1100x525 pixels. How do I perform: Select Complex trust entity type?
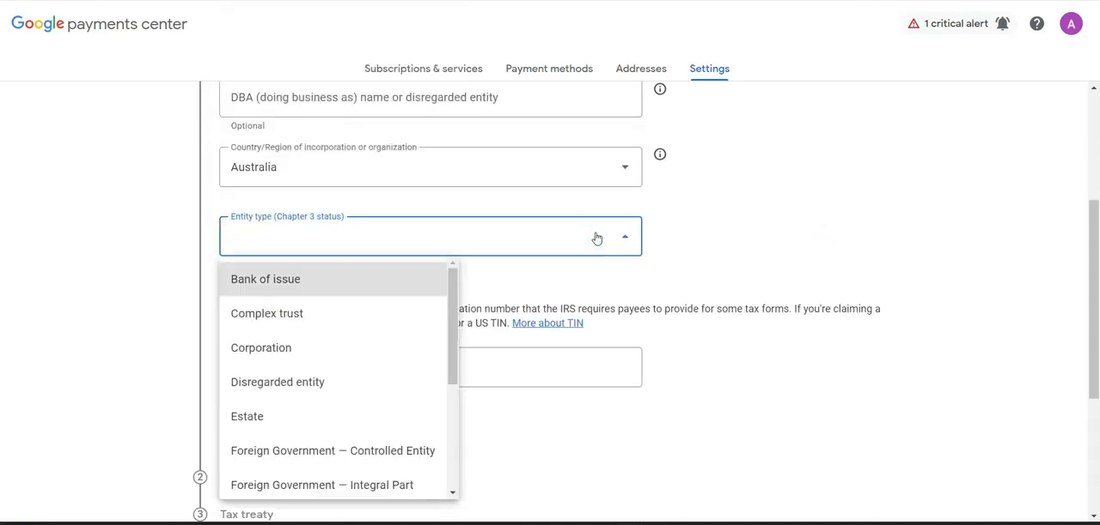[x=333, y=314]
